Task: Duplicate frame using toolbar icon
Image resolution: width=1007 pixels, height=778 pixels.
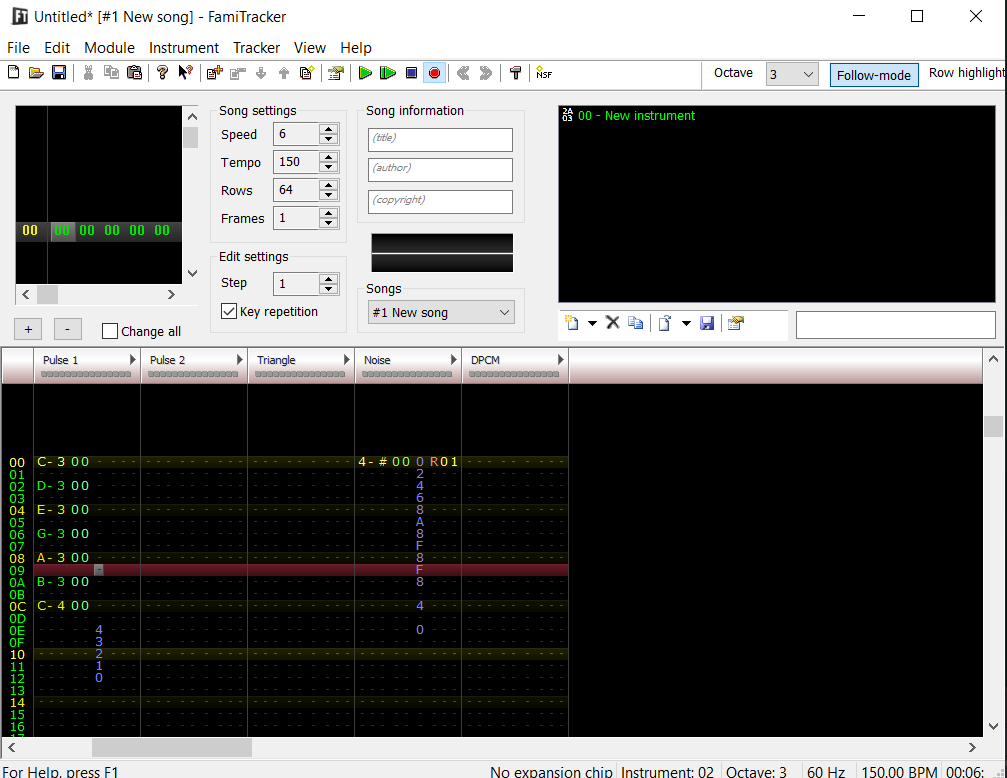Action: point(307,73)
